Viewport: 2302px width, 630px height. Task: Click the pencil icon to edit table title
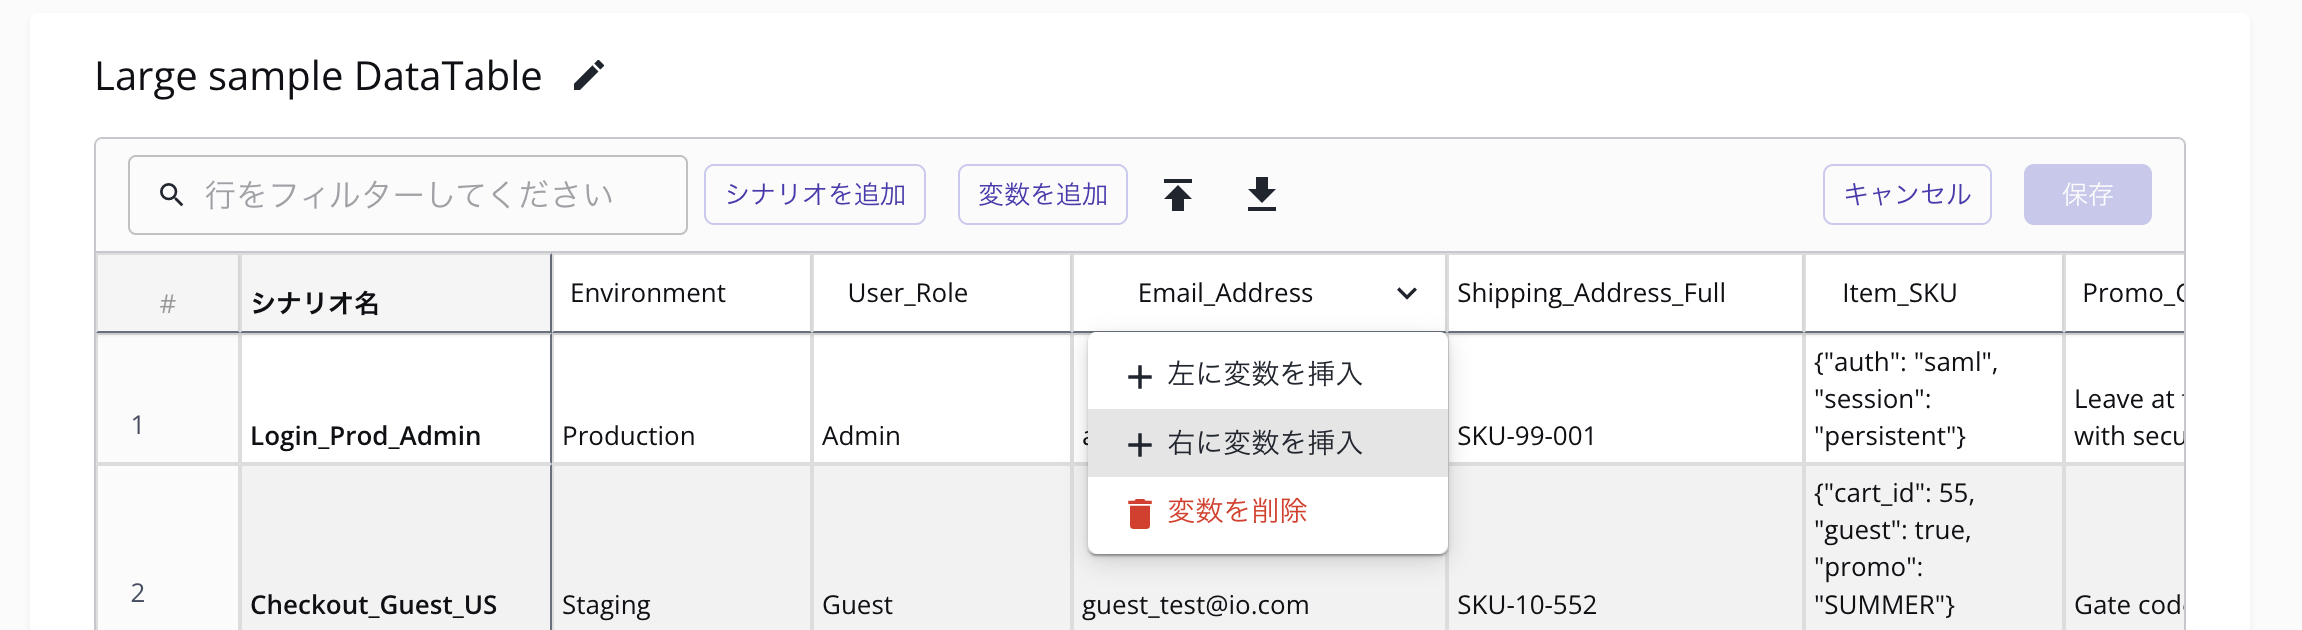[588, 76]
